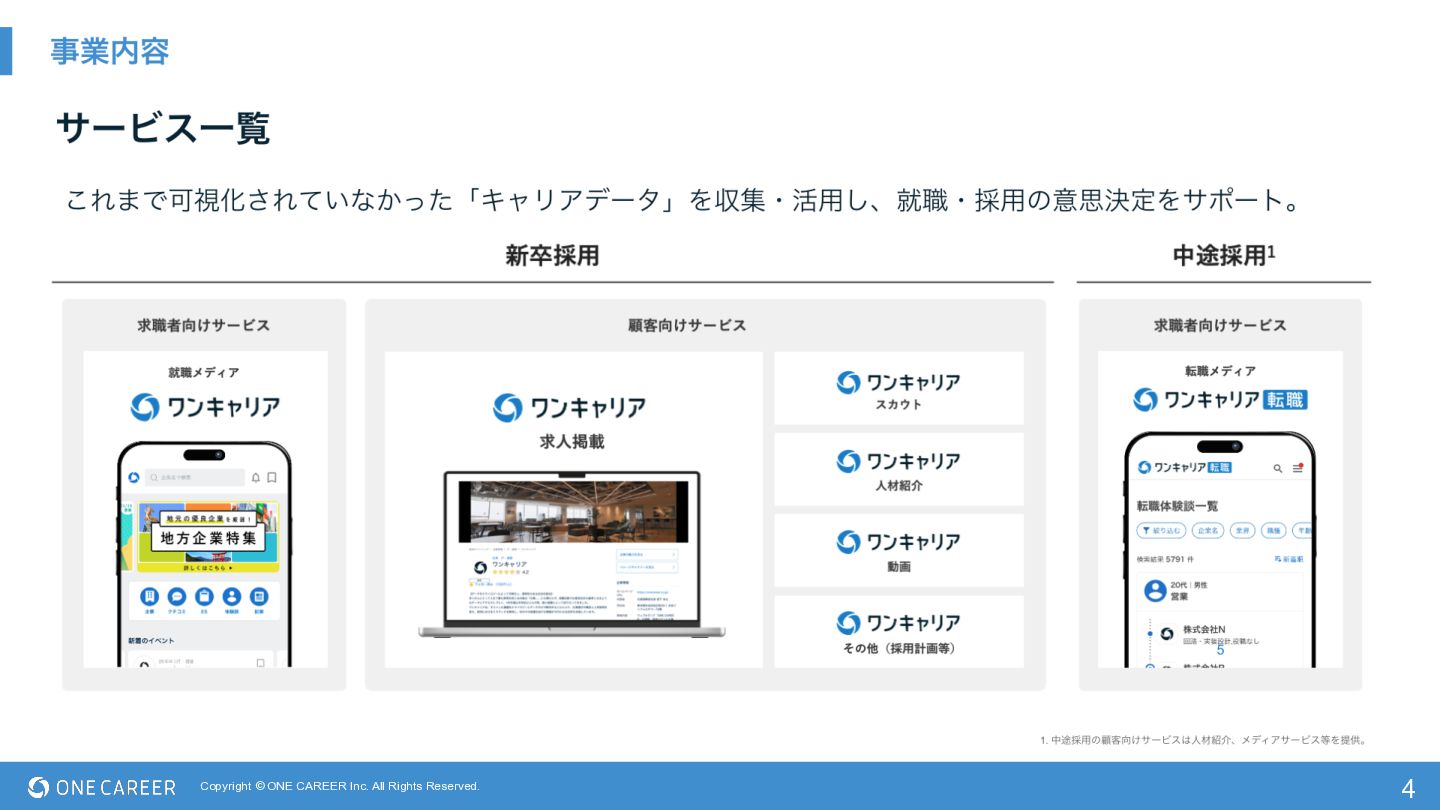
Task: Select the ワンキャリア スカウト card
Action: coord(899,388)
